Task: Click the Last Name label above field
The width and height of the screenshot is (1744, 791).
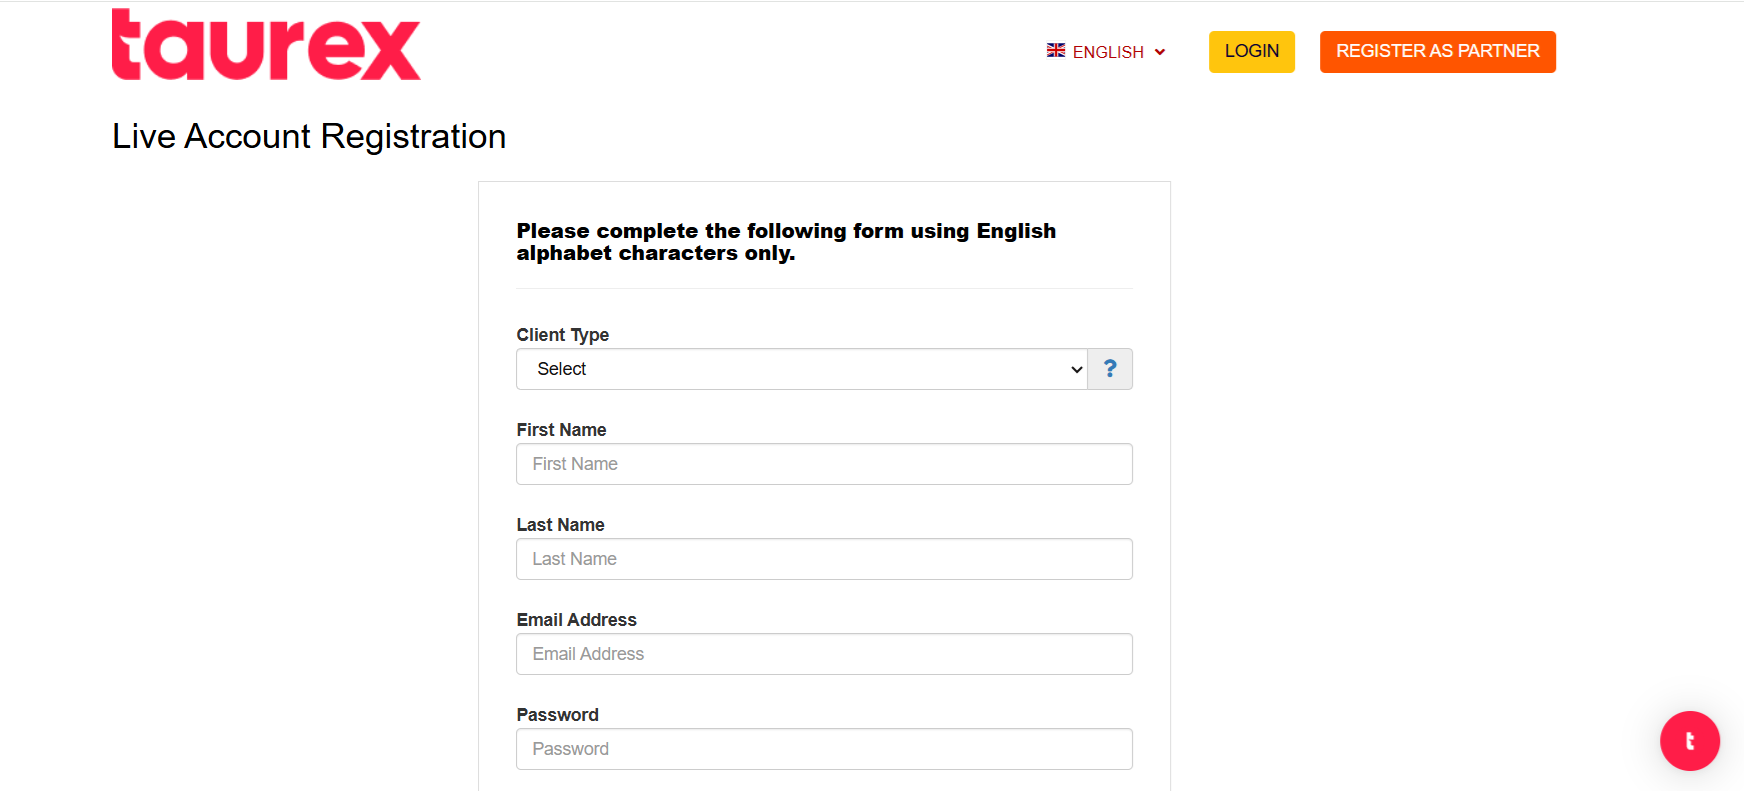Action: 561,525
